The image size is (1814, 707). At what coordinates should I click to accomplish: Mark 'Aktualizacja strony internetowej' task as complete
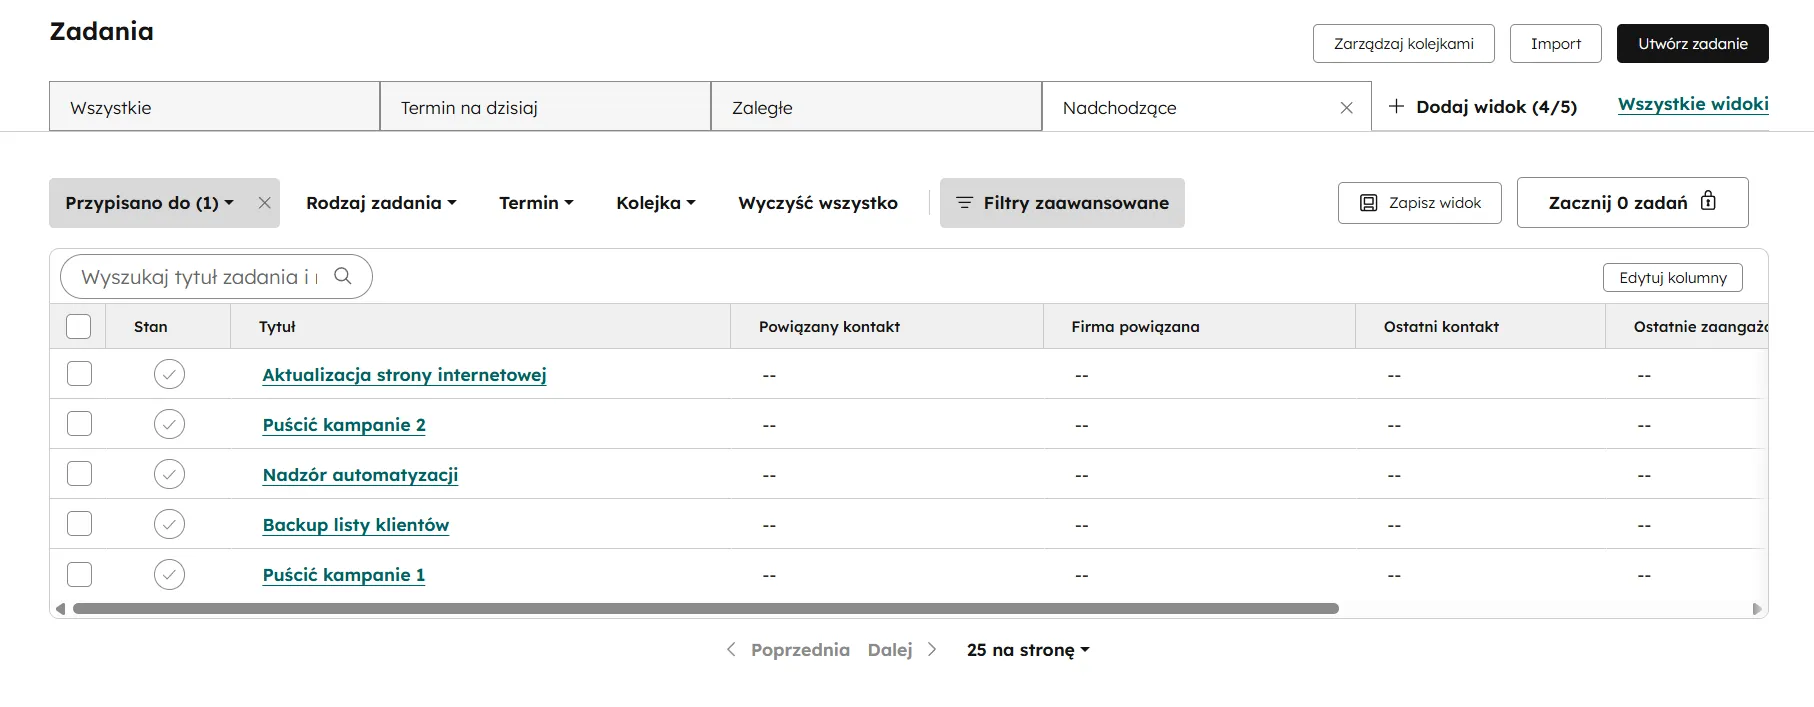pos(169,374)
